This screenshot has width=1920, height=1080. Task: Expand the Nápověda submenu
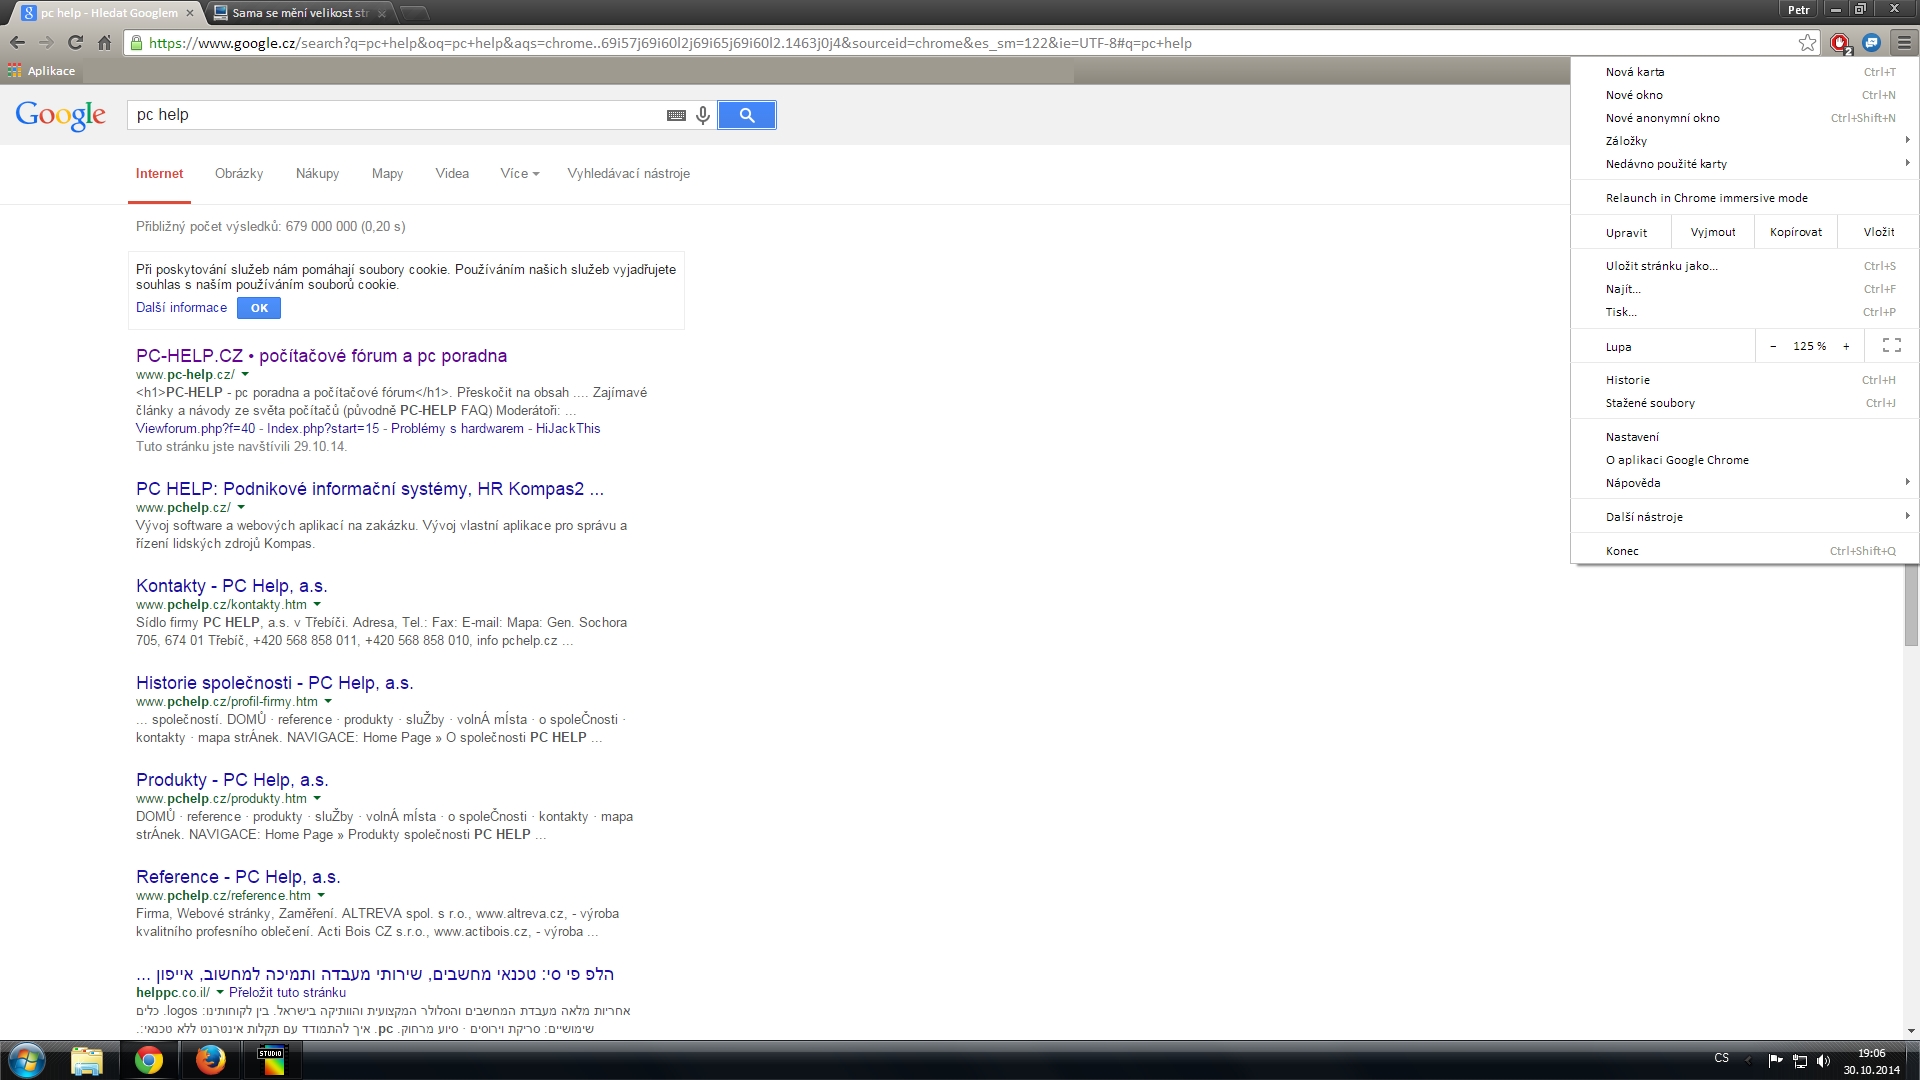(x=1744, y=483)
